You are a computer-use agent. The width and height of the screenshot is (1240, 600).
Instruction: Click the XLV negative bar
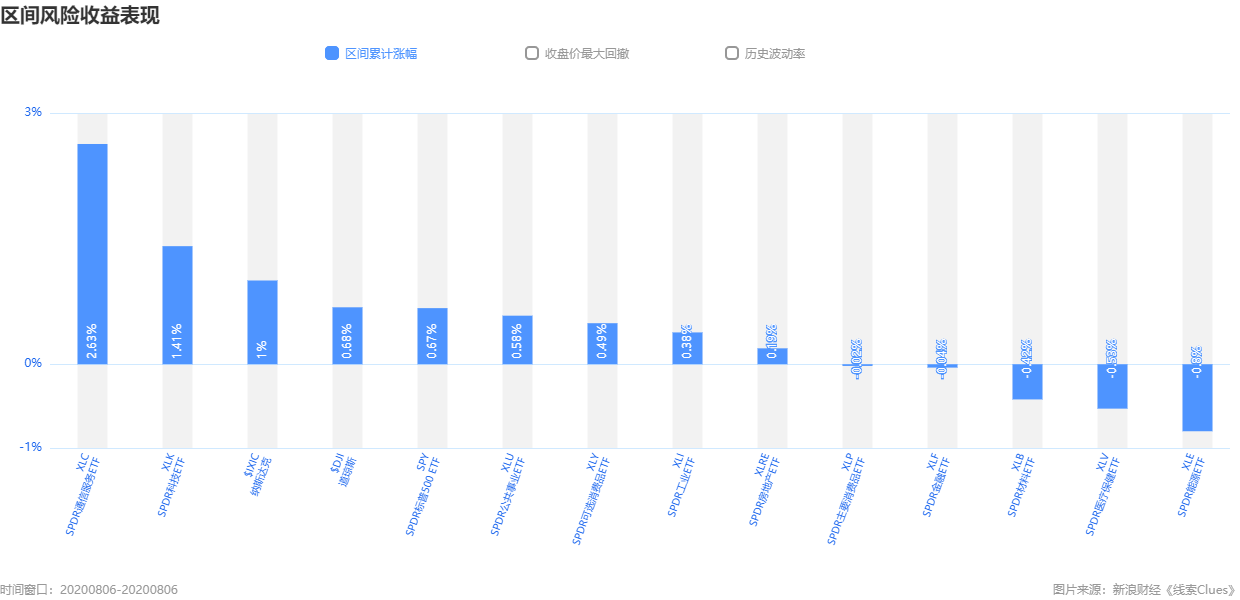[1112, 386]
